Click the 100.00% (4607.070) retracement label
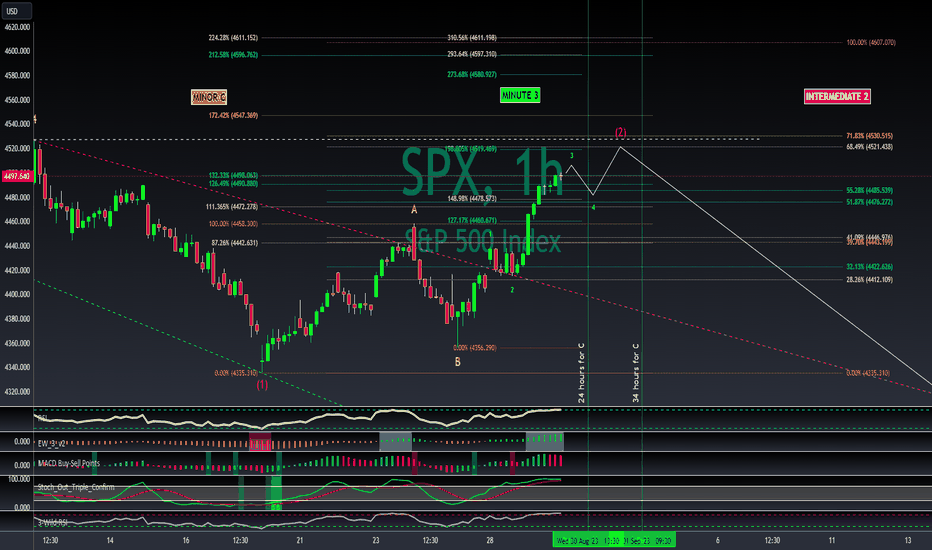Image resolution: width=932 pixels, height=550 pixels. point(871,42)
